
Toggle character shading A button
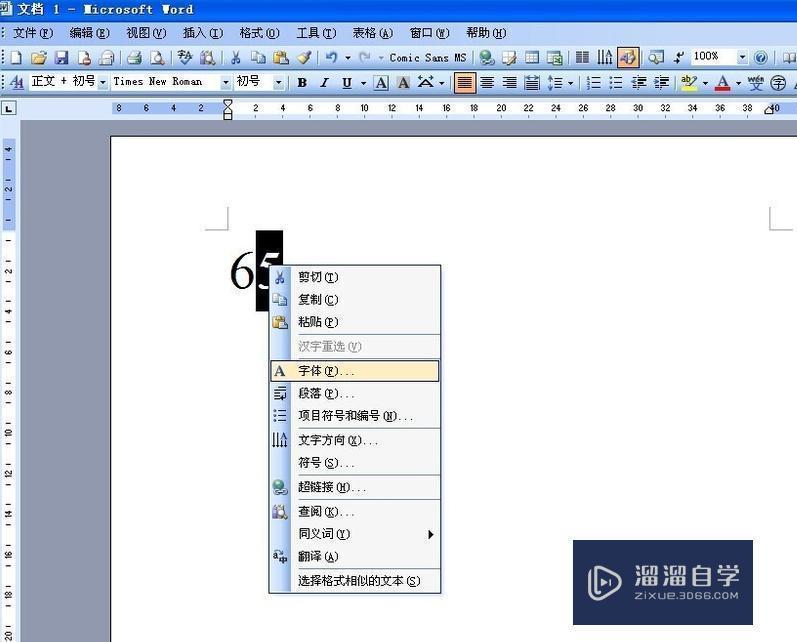point(404,82)
